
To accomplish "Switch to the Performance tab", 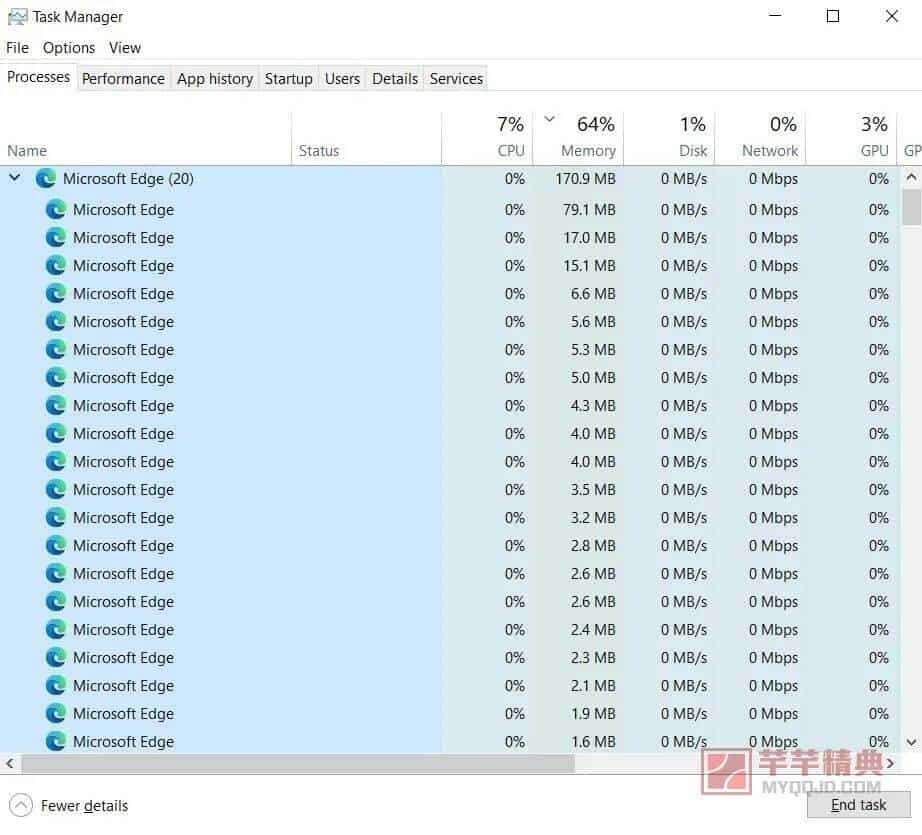I will pyautogui.click(x=123, y=79).
